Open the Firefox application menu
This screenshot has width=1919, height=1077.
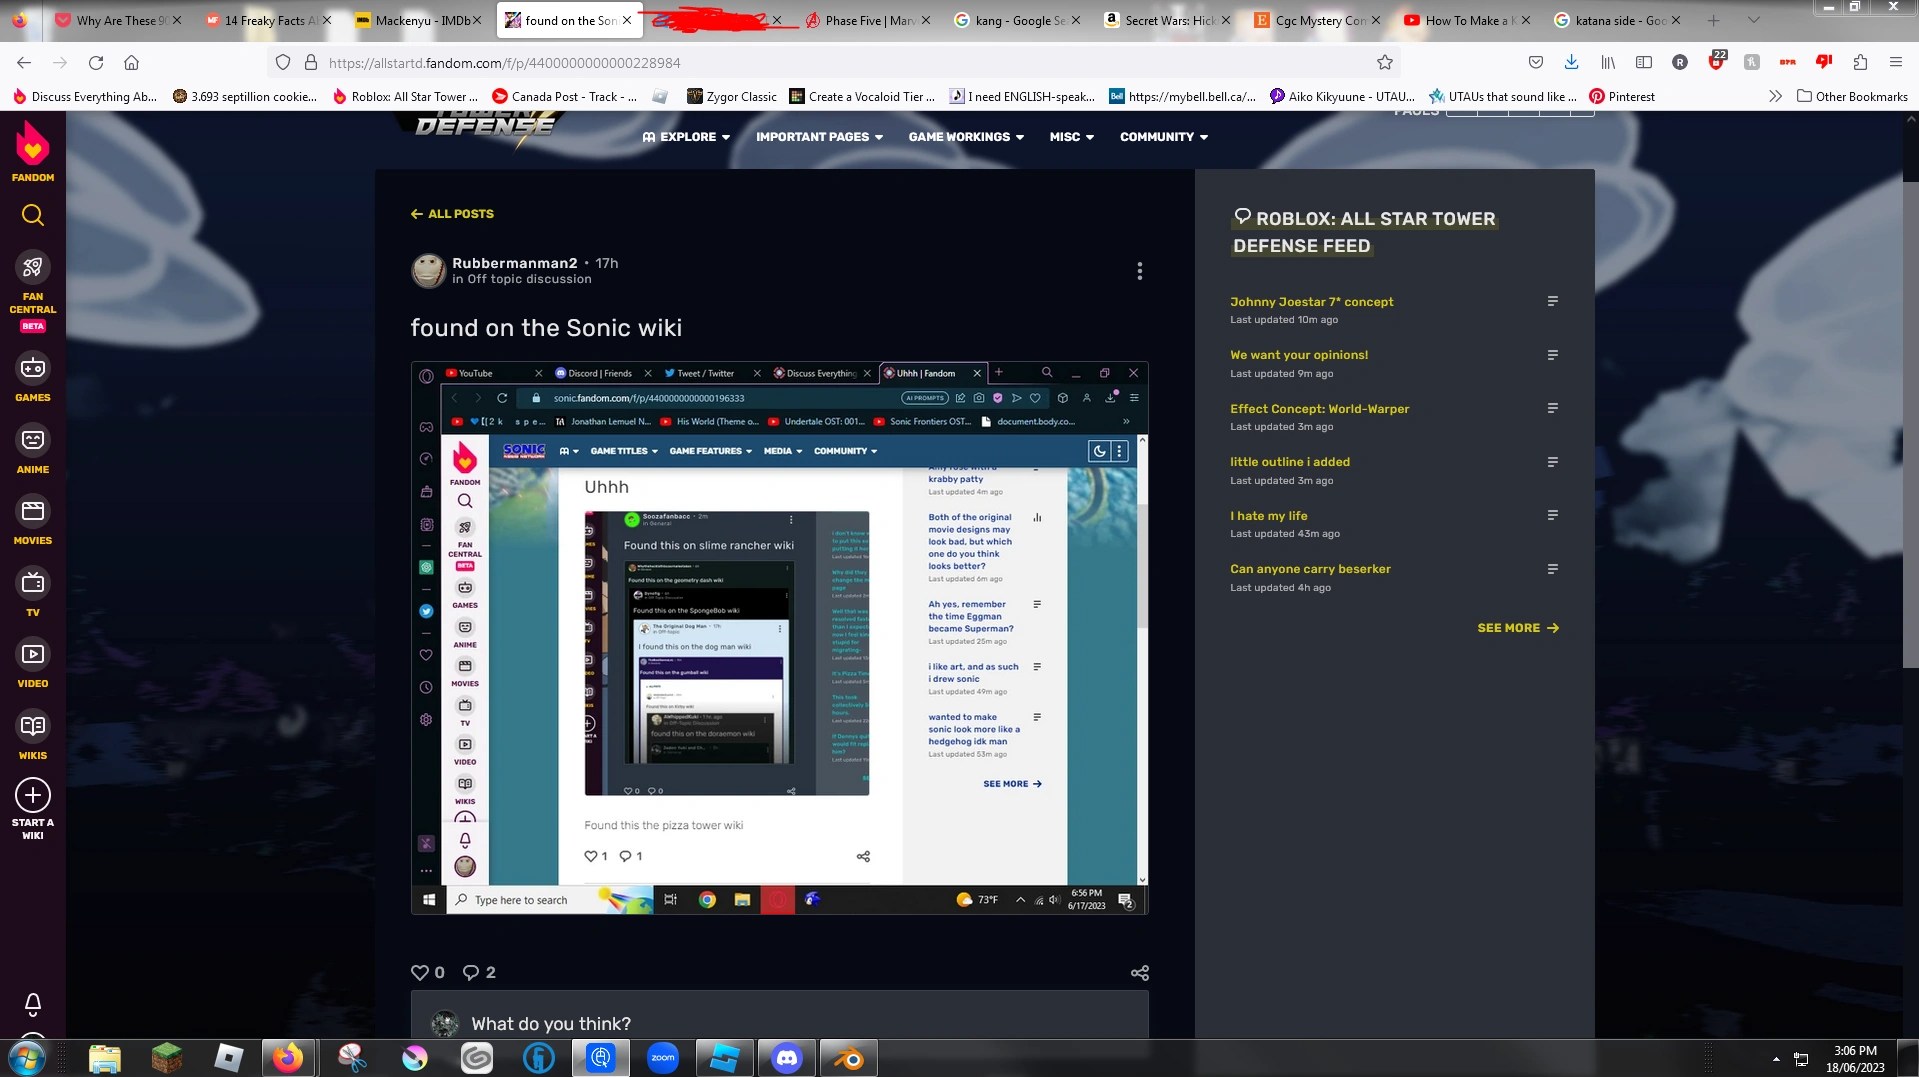click(1895, 62)
